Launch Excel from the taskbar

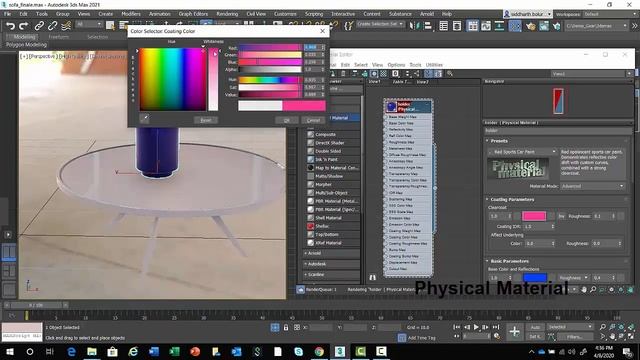click(x=174, y=351)
